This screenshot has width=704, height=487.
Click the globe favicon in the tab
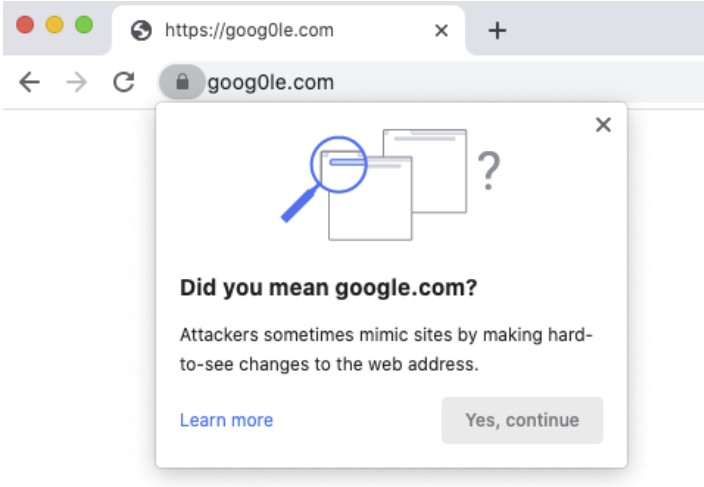pyautogui.click(x=142, y=30)
